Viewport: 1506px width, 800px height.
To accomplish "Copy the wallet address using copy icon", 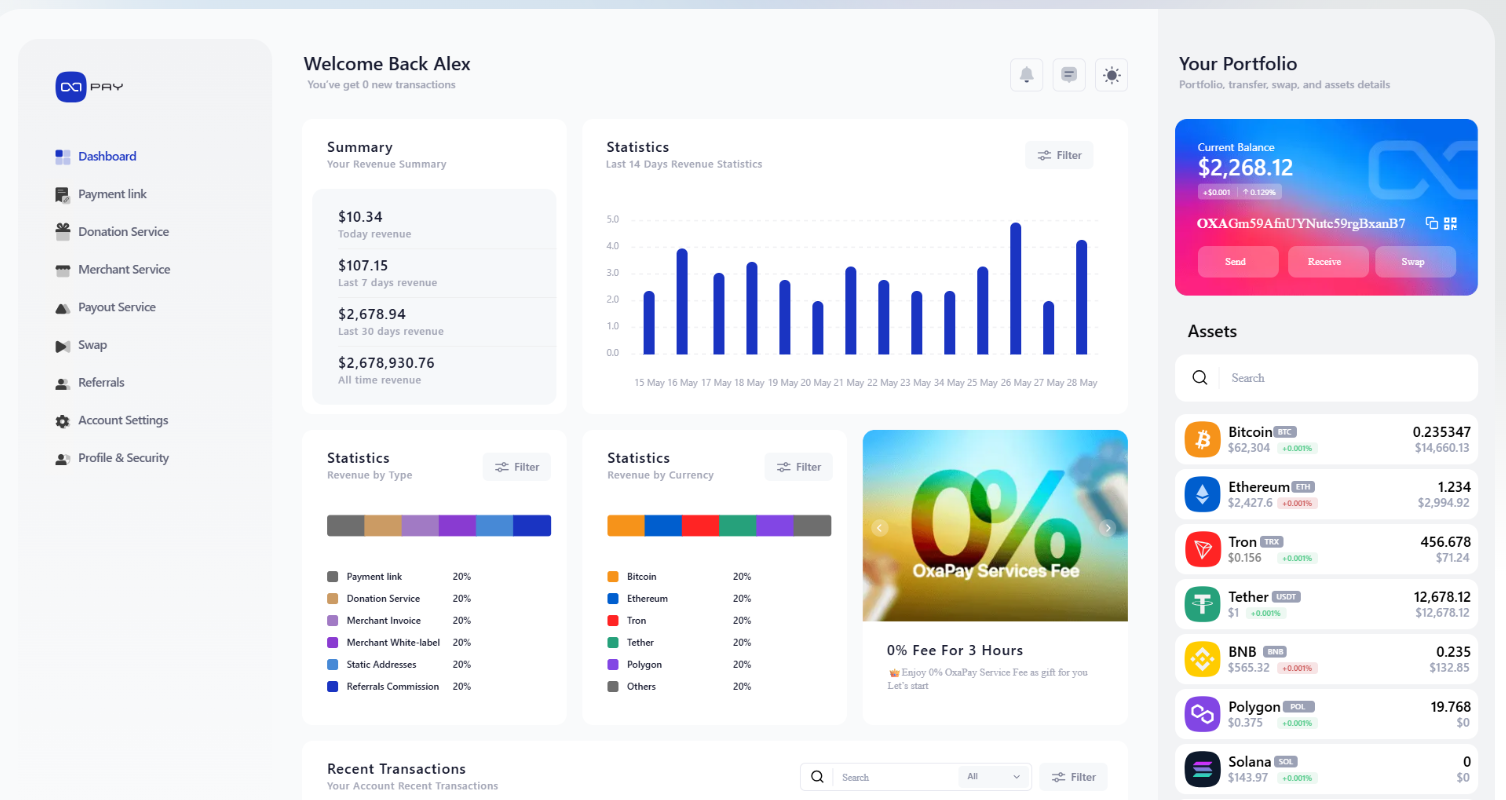I will 1431,223.
